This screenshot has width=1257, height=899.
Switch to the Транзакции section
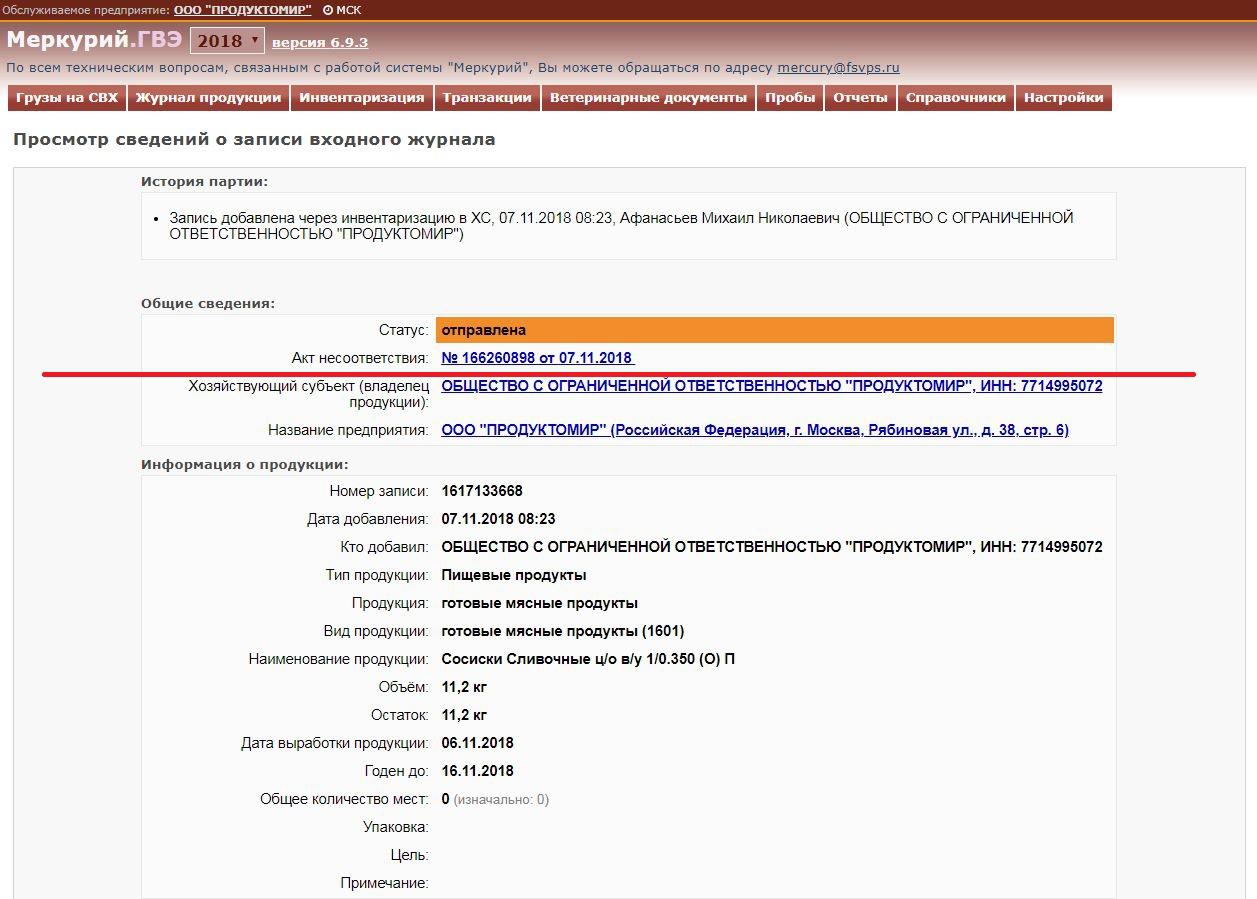(487, 98)
